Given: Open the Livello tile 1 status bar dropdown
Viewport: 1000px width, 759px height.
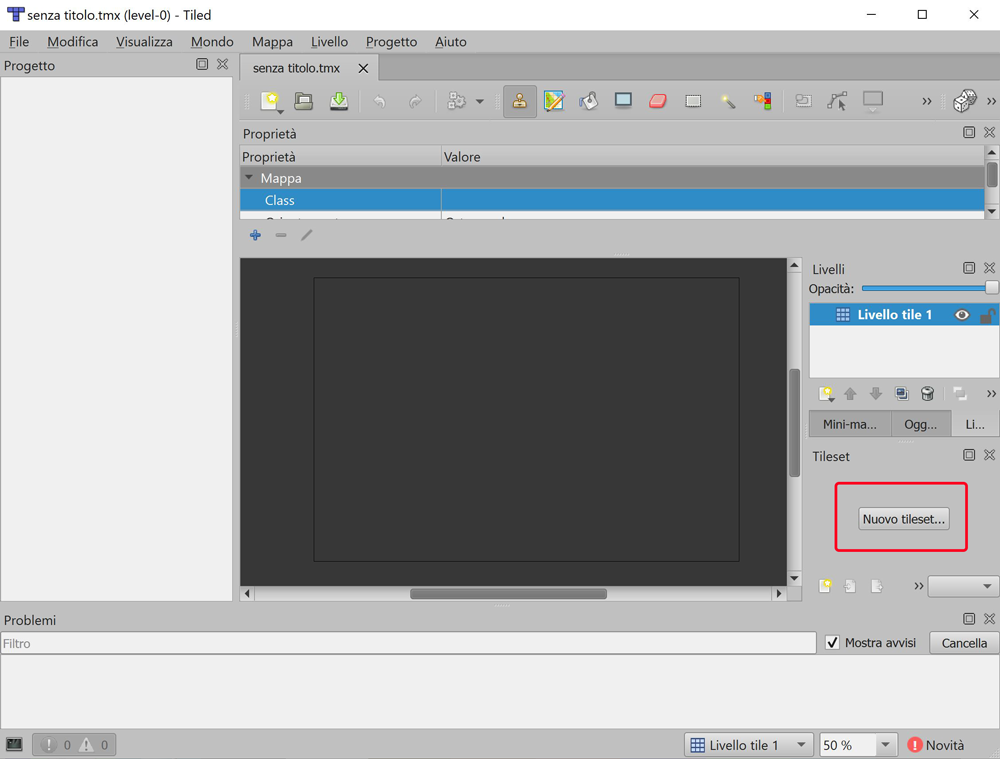Looking at the screenshot, I should pos(749,744).
